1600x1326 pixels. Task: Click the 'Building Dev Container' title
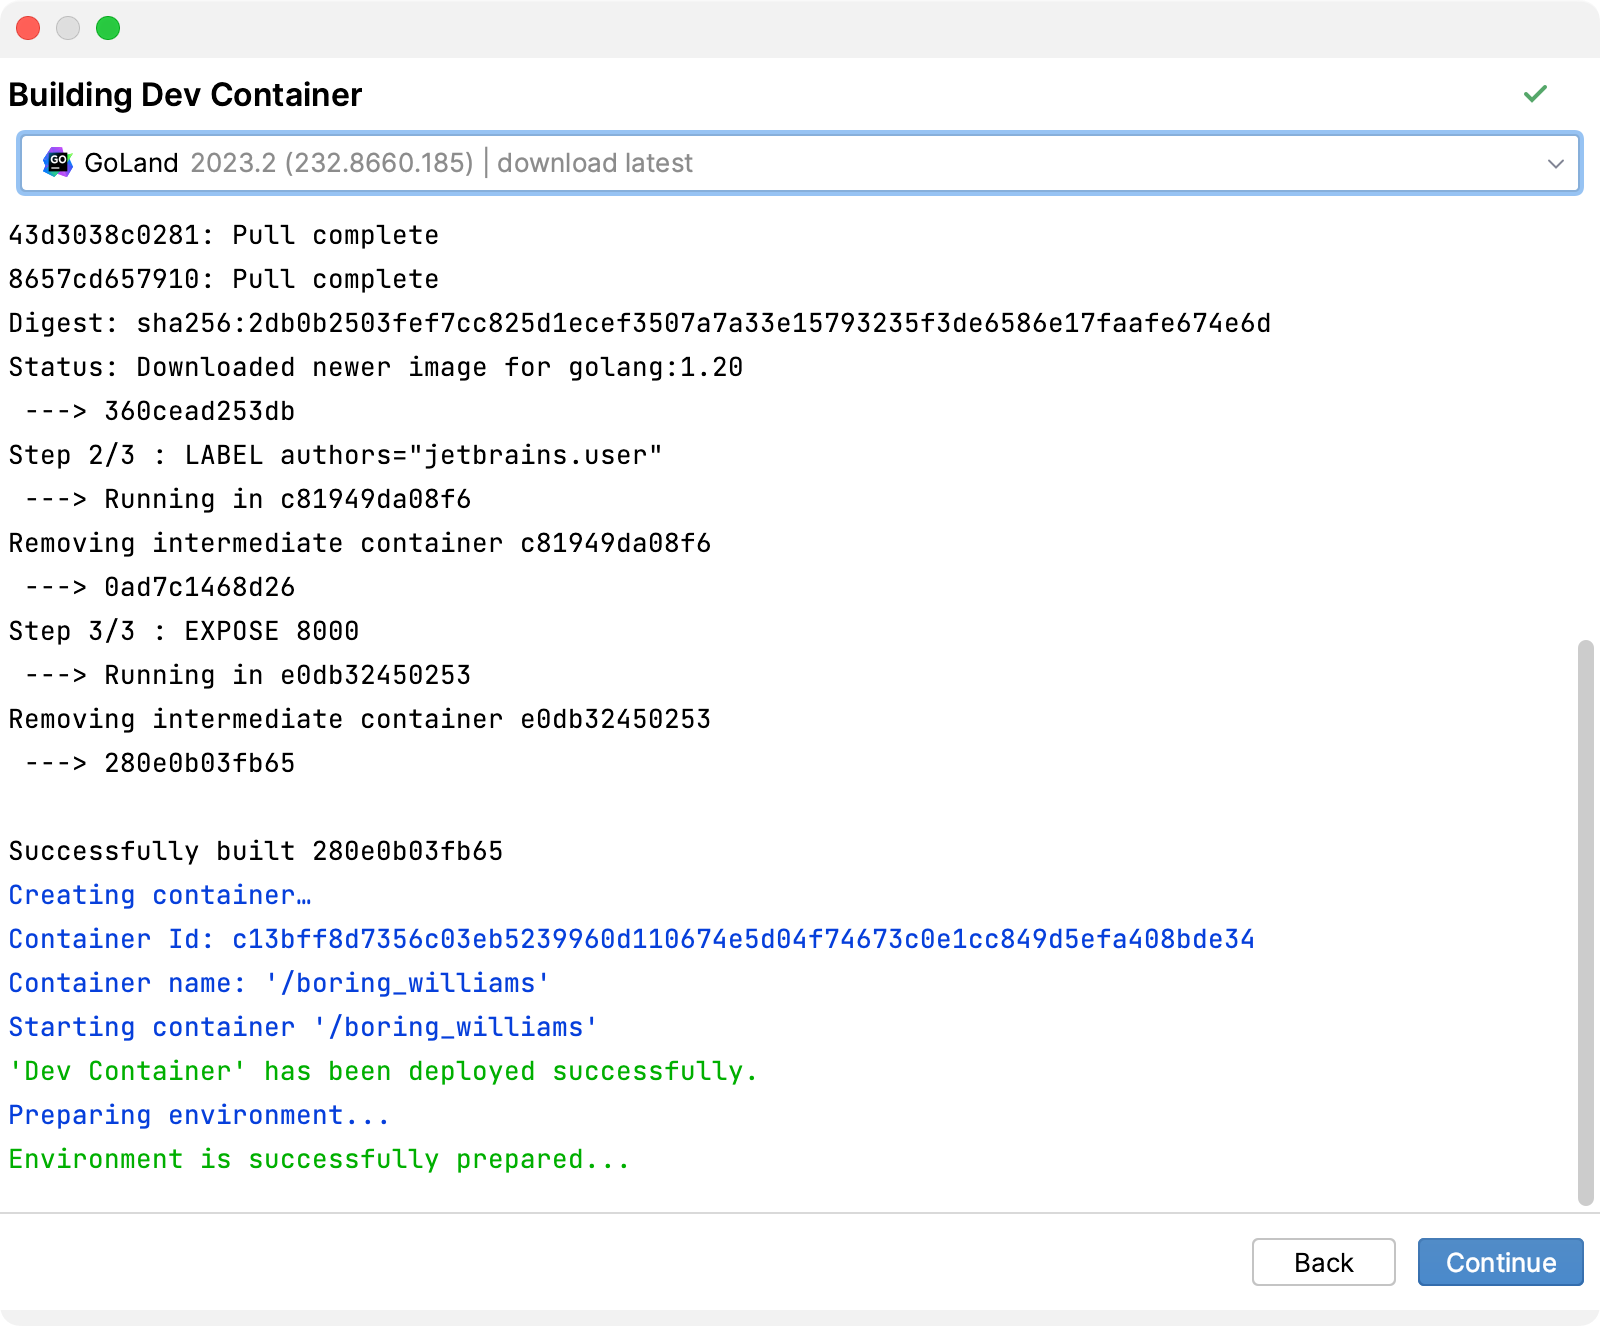tap(185, 95)
